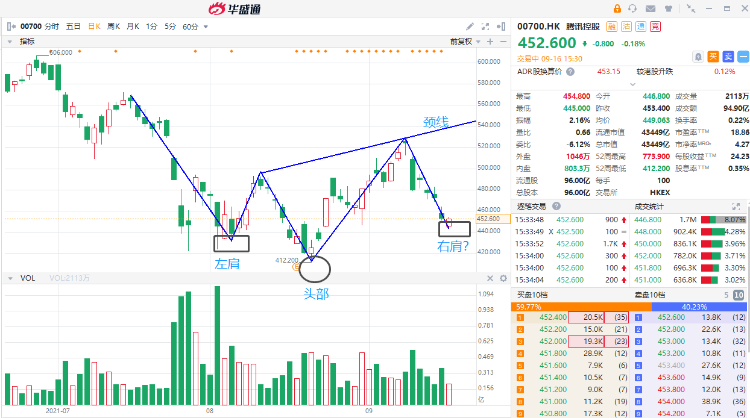Viewport: 750px width, 418px height.
Task: Click the 华盛通 logo in title bar
Action: [235, 9]
